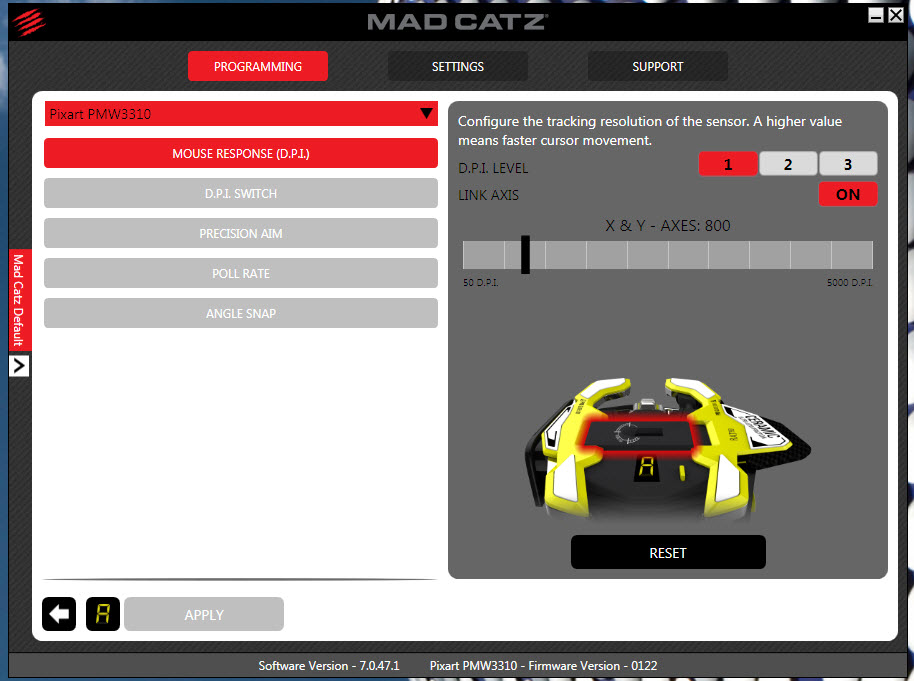Expand the Mad Catz Default side panel arrow

point(19,366)
